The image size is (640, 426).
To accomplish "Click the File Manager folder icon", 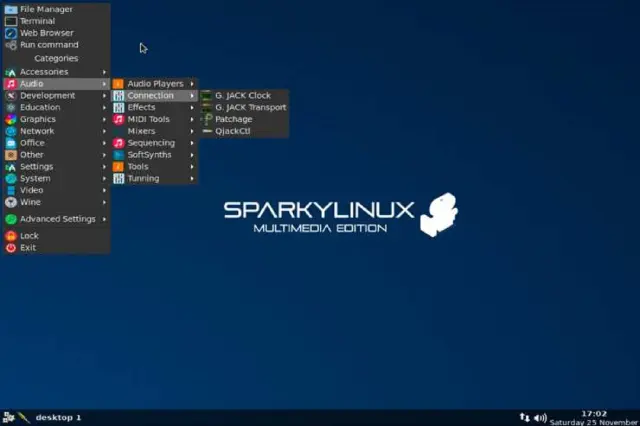I will coord(11,9).
